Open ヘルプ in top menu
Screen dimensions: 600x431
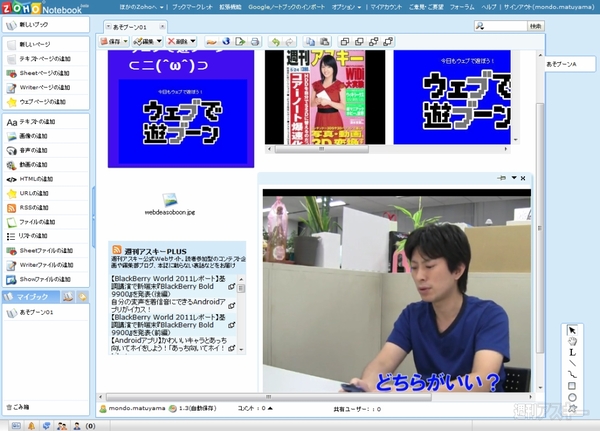tap(489, 7)
